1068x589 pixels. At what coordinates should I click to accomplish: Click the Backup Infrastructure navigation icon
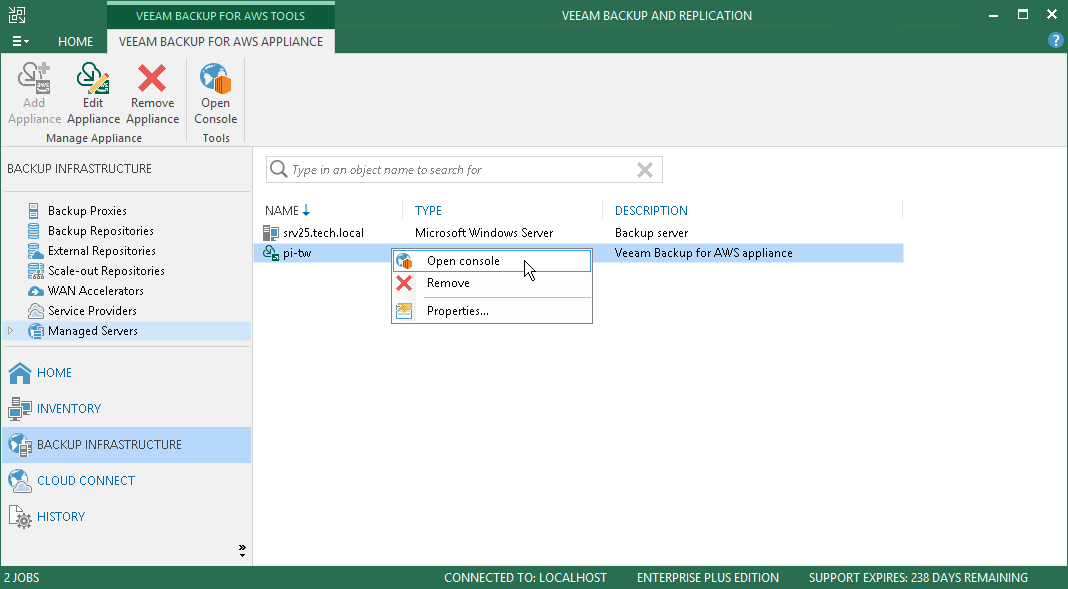tap(20, 445)
